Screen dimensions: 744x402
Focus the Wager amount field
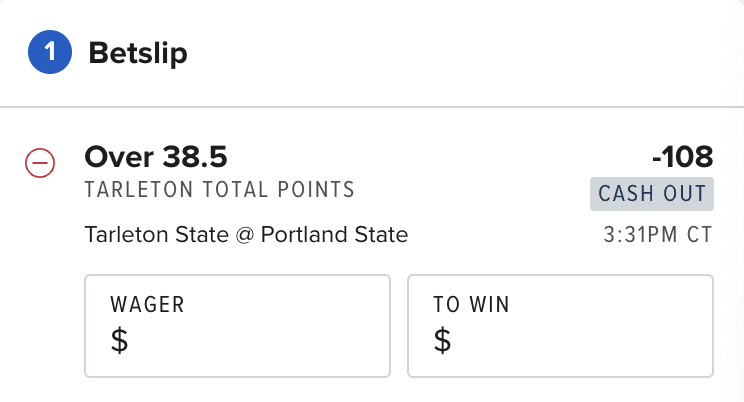[x=237, y=326]
